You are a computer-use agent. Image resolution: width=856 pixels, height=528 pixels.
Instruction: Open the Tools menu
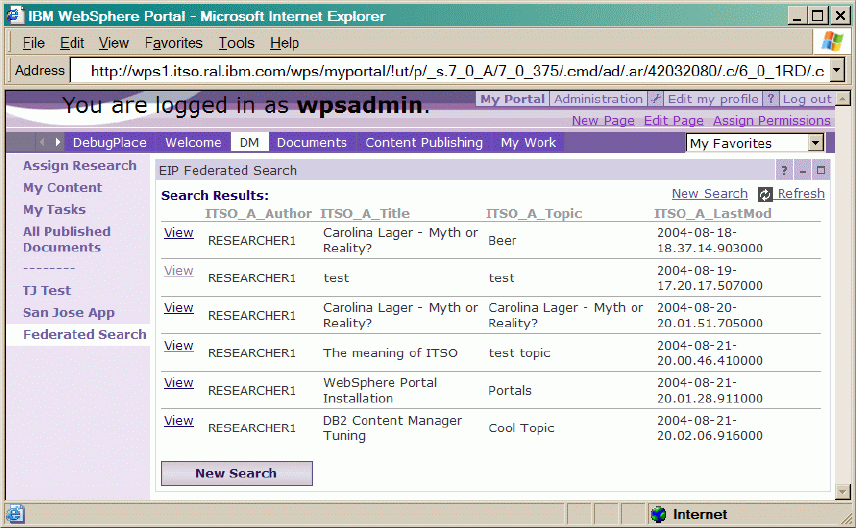[236, 43]
